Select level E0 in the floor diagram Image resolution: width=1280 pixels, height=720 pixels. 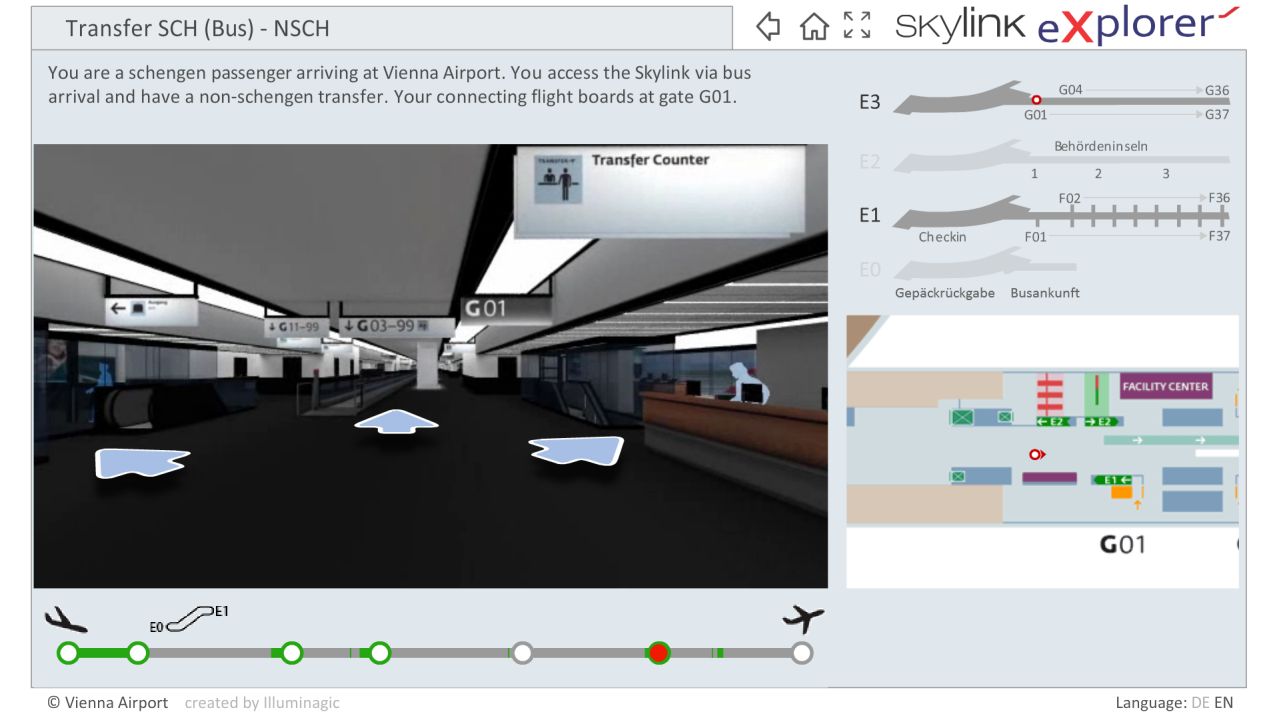click(x=869, y=269)
